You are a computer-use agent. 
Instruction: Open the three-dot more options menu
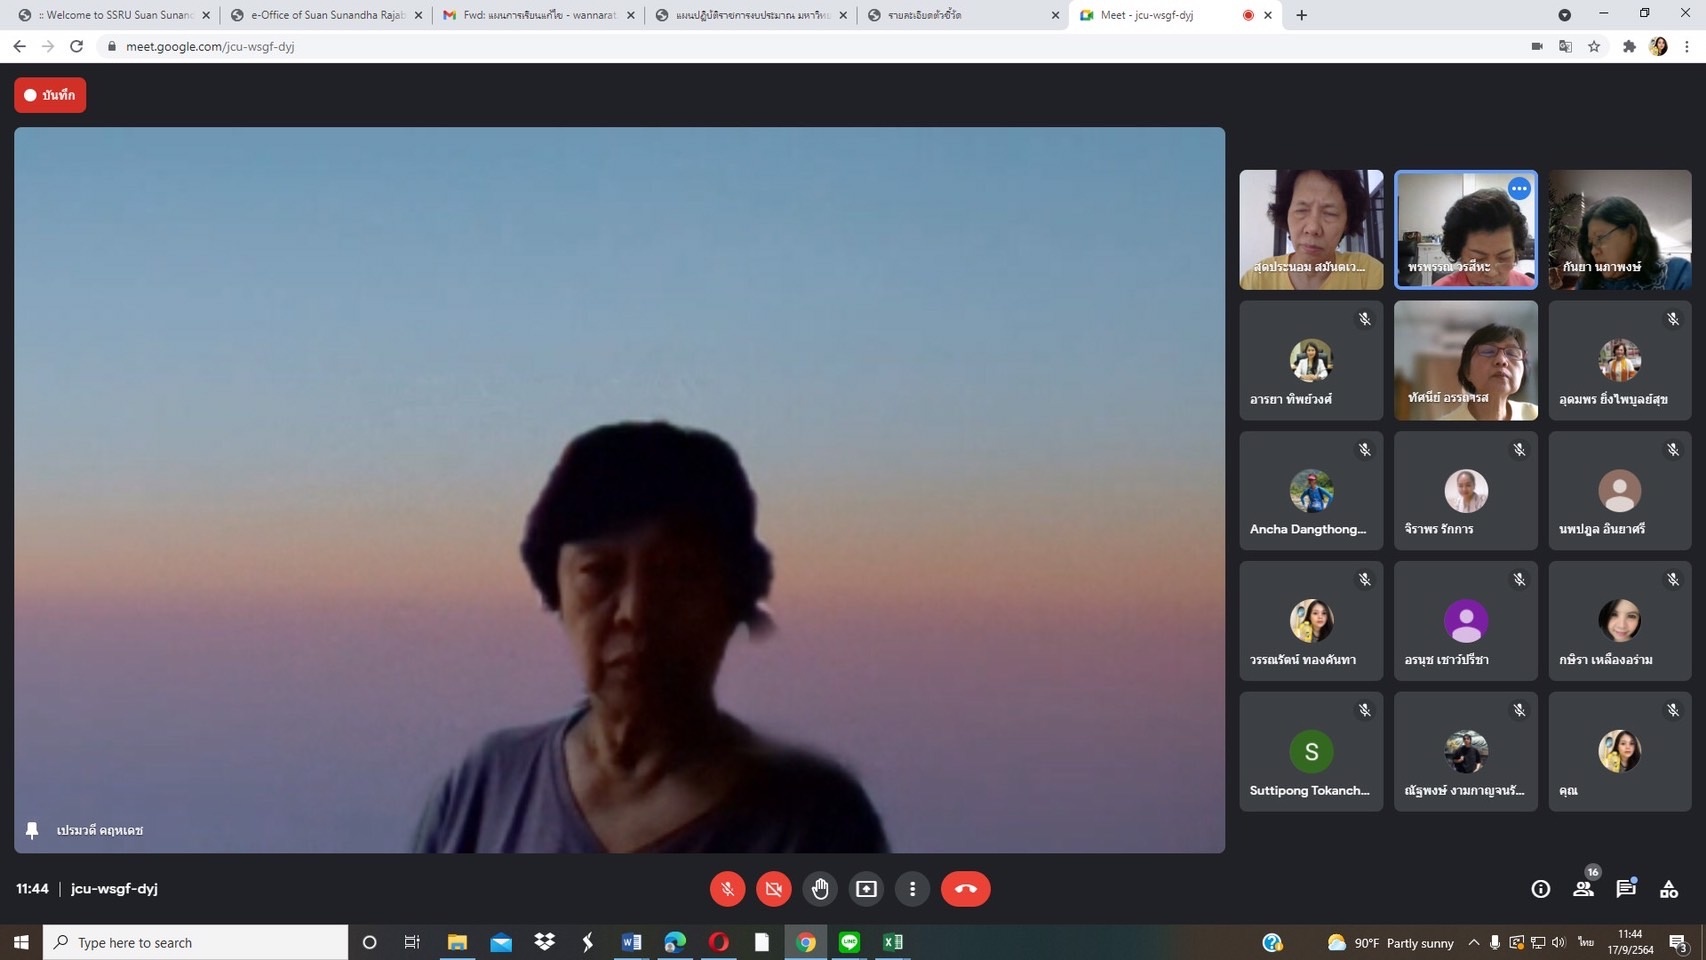pyautogui.click(x=912, y=889)
